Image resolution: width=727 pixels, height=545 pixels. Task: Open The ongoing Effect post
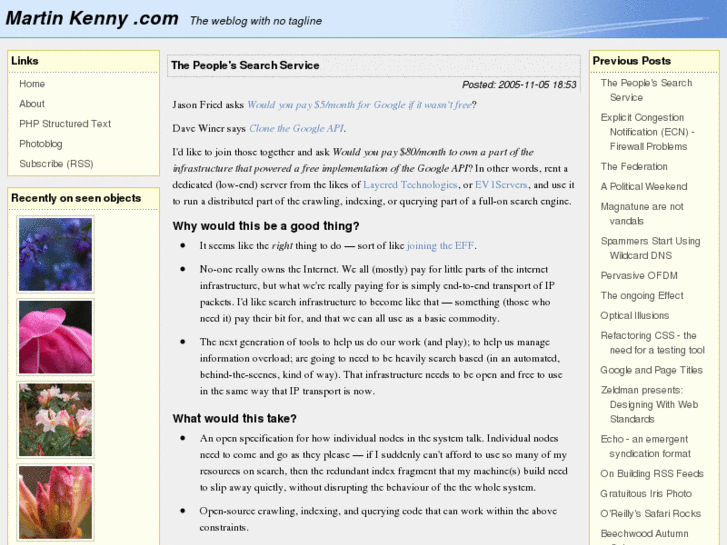(x=642, y=295)
